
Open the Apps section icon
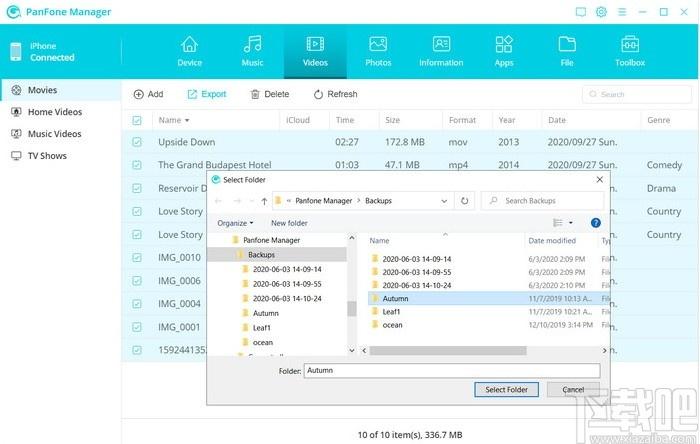coord(504,44)
